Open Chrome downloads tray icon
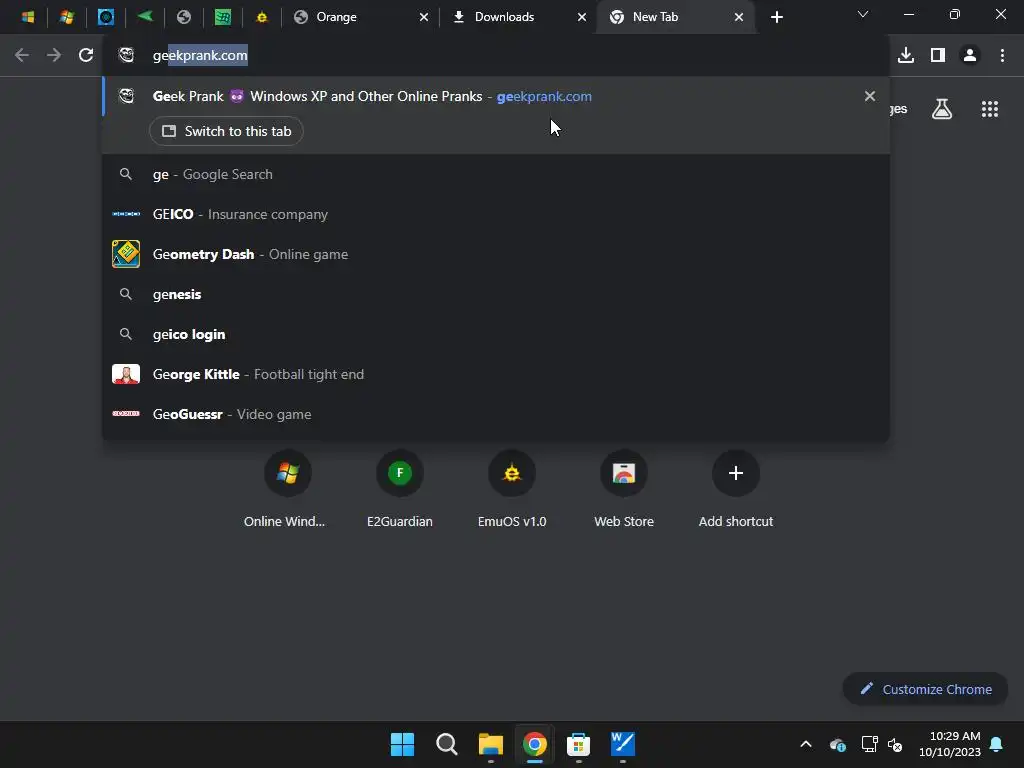 pyautogui.click(x=906, y=56)
